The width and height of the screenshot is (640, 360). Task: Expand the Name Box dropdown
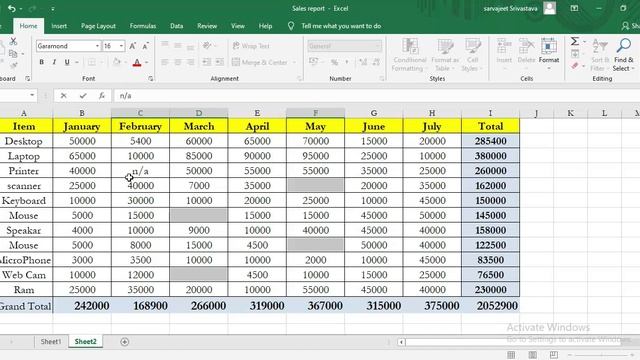click(x=32, y=95)
